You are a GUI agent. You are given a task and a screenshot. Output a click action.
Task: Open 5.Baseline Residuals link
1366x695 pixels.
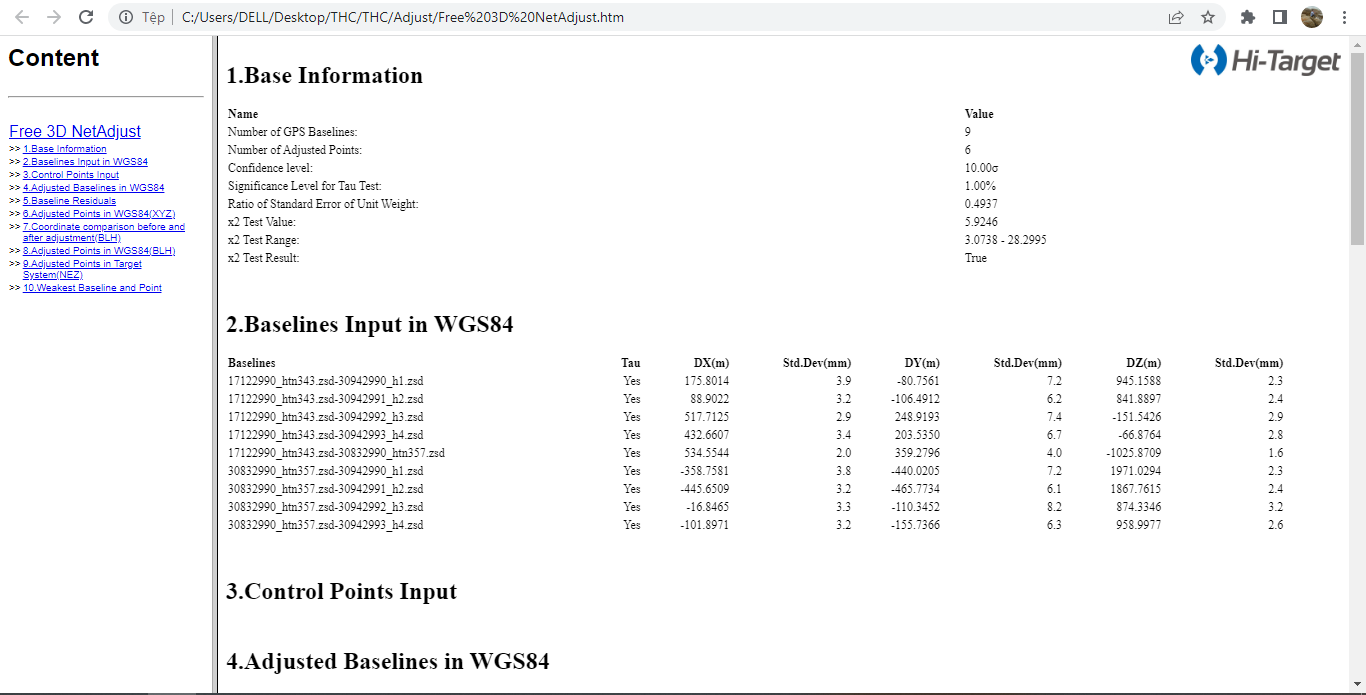(x=69, y=201)
